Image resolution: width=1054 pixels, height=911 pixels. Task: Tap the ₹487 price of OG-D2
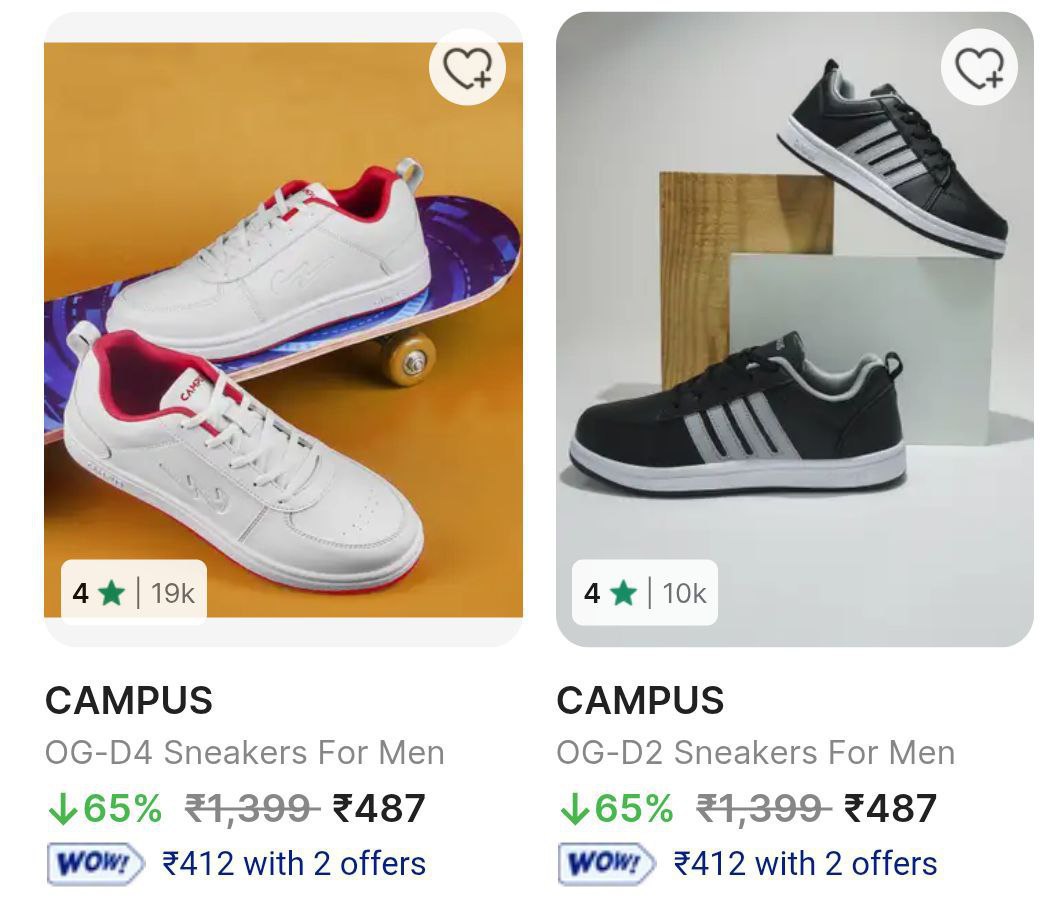[x=890, y=808]
